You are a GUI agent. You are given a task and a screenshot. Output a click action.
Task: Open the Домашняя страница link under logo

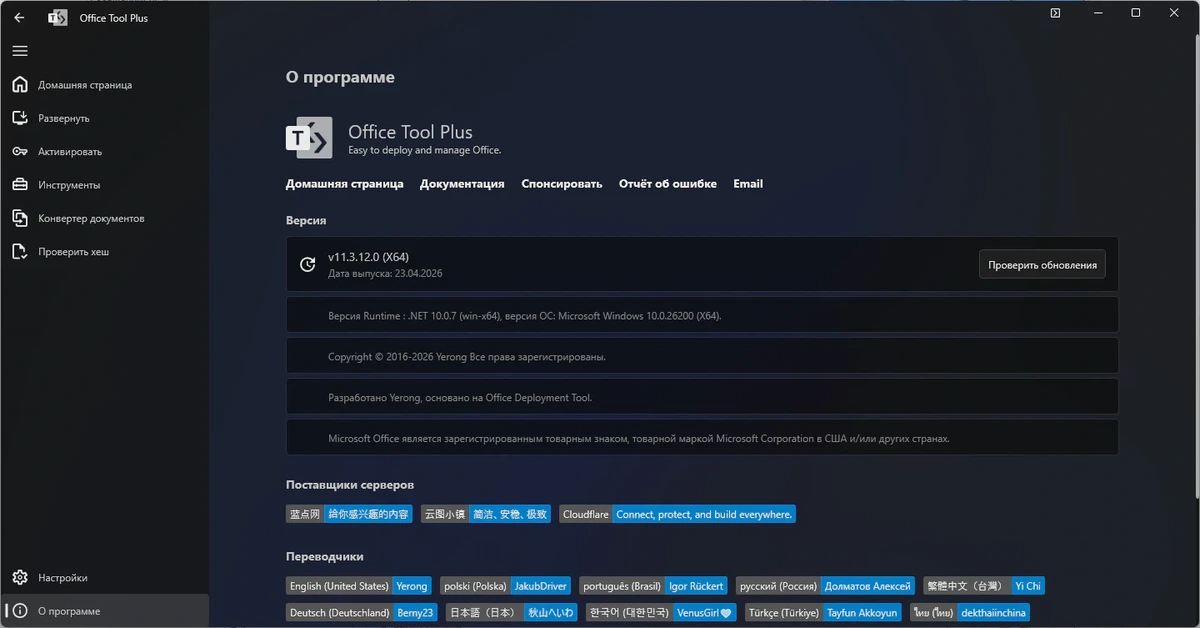pyautogui.click(x=345, y=184)
